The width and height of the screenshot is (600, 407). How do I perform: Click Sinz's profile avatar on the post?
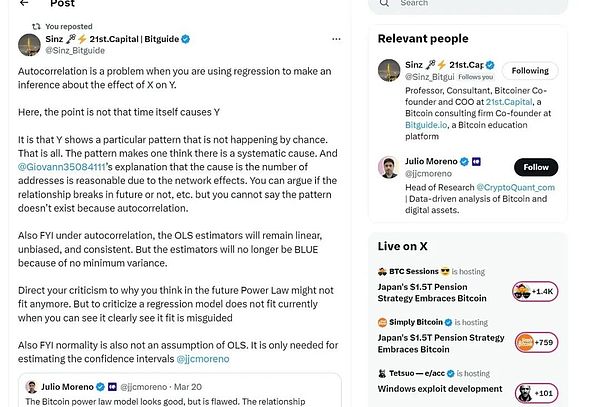(x=30, y=44)
